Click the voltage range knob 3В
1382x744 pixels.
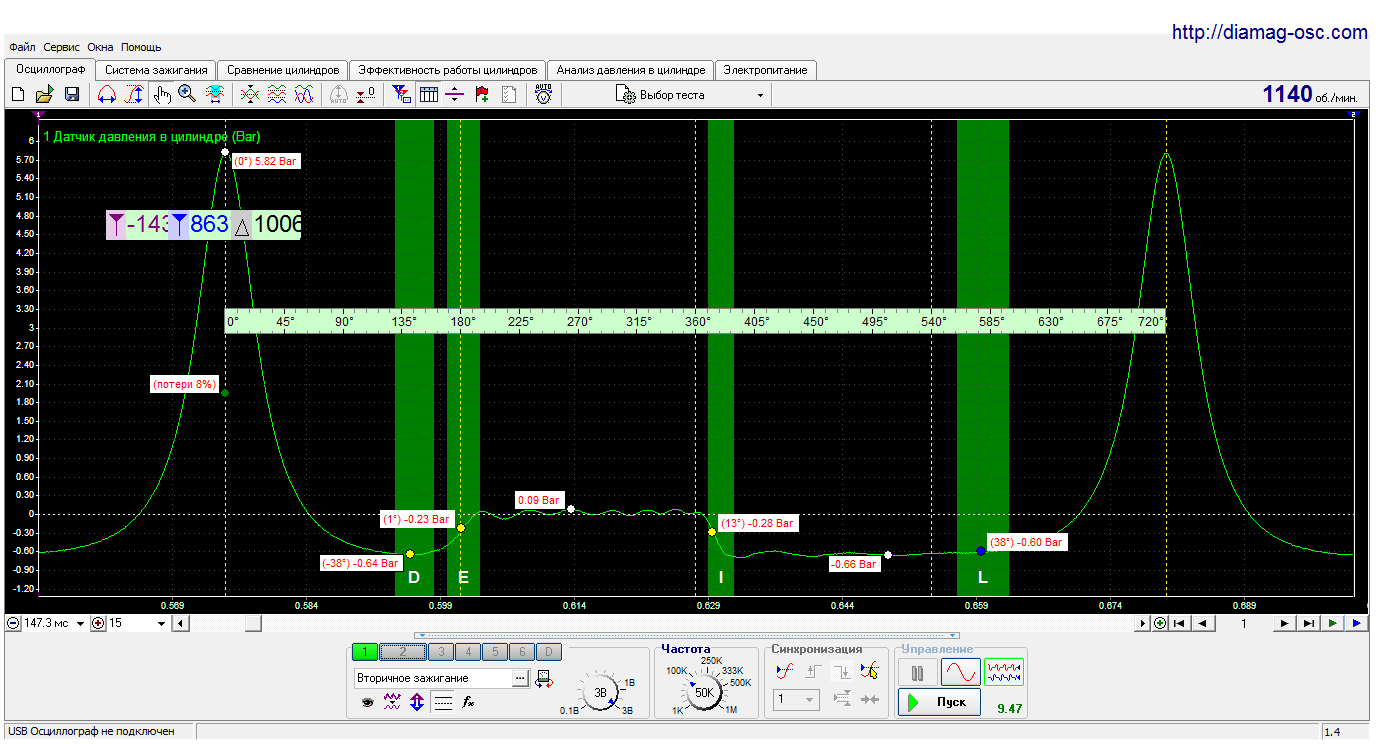[x=600, y=692]
